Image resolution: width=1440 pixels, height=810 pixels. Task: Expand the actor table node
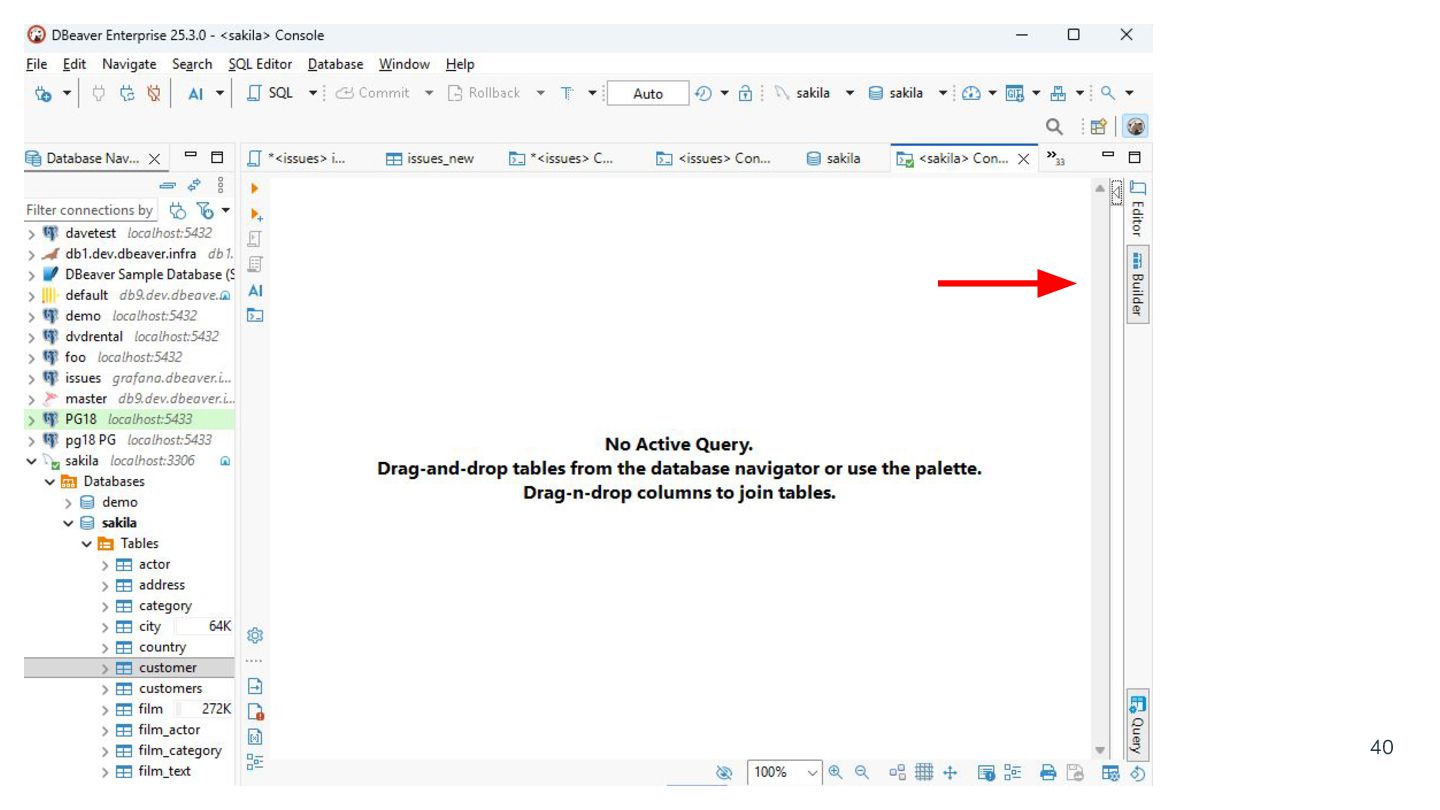106,565
